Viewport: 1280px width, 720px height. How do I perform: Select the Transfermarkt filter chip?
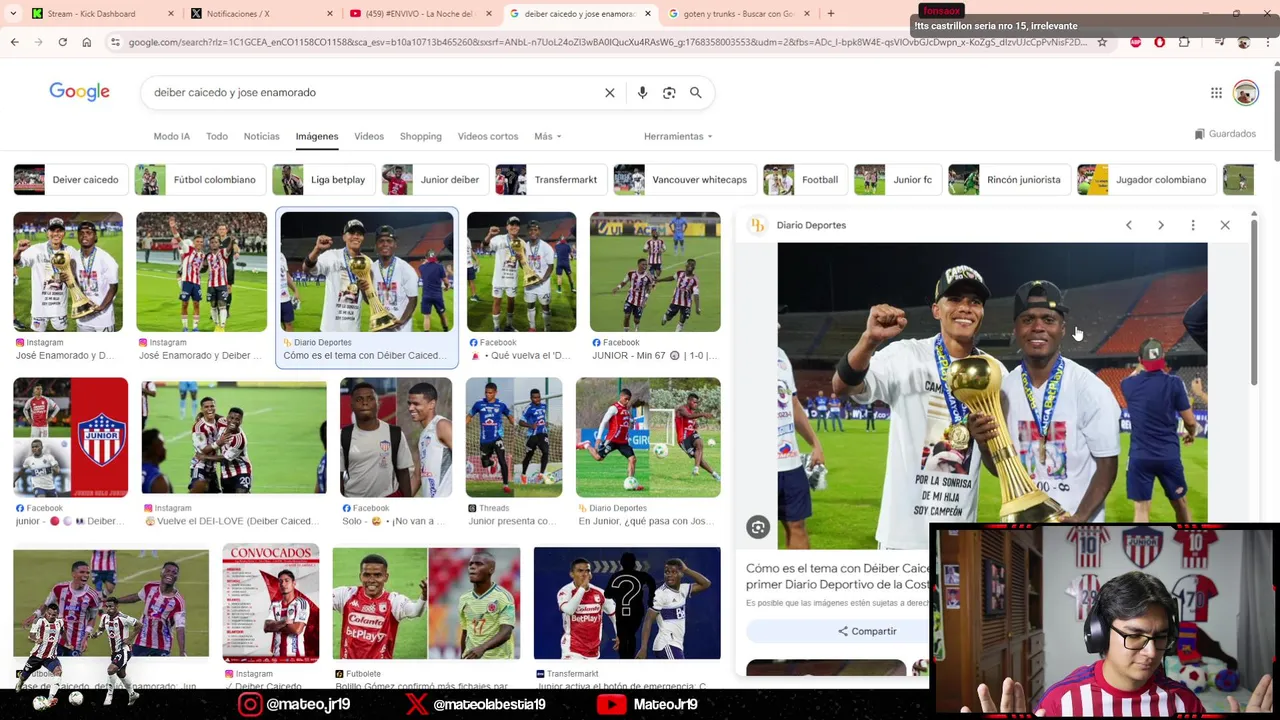[549, 180]
